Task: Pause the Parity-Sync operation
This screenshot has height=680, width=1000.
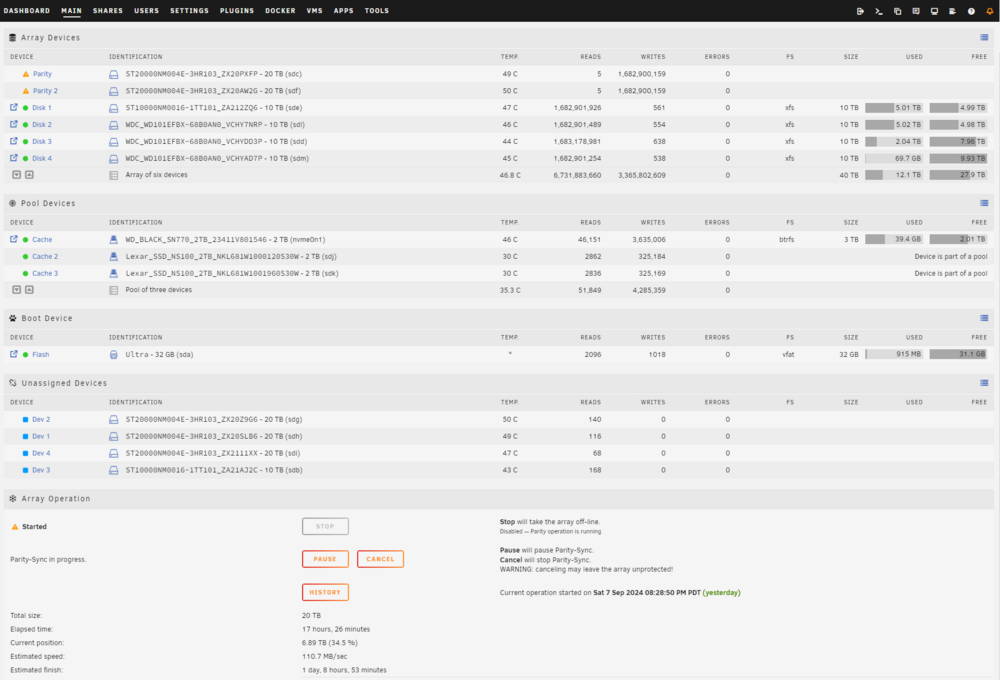Action: 325,559
